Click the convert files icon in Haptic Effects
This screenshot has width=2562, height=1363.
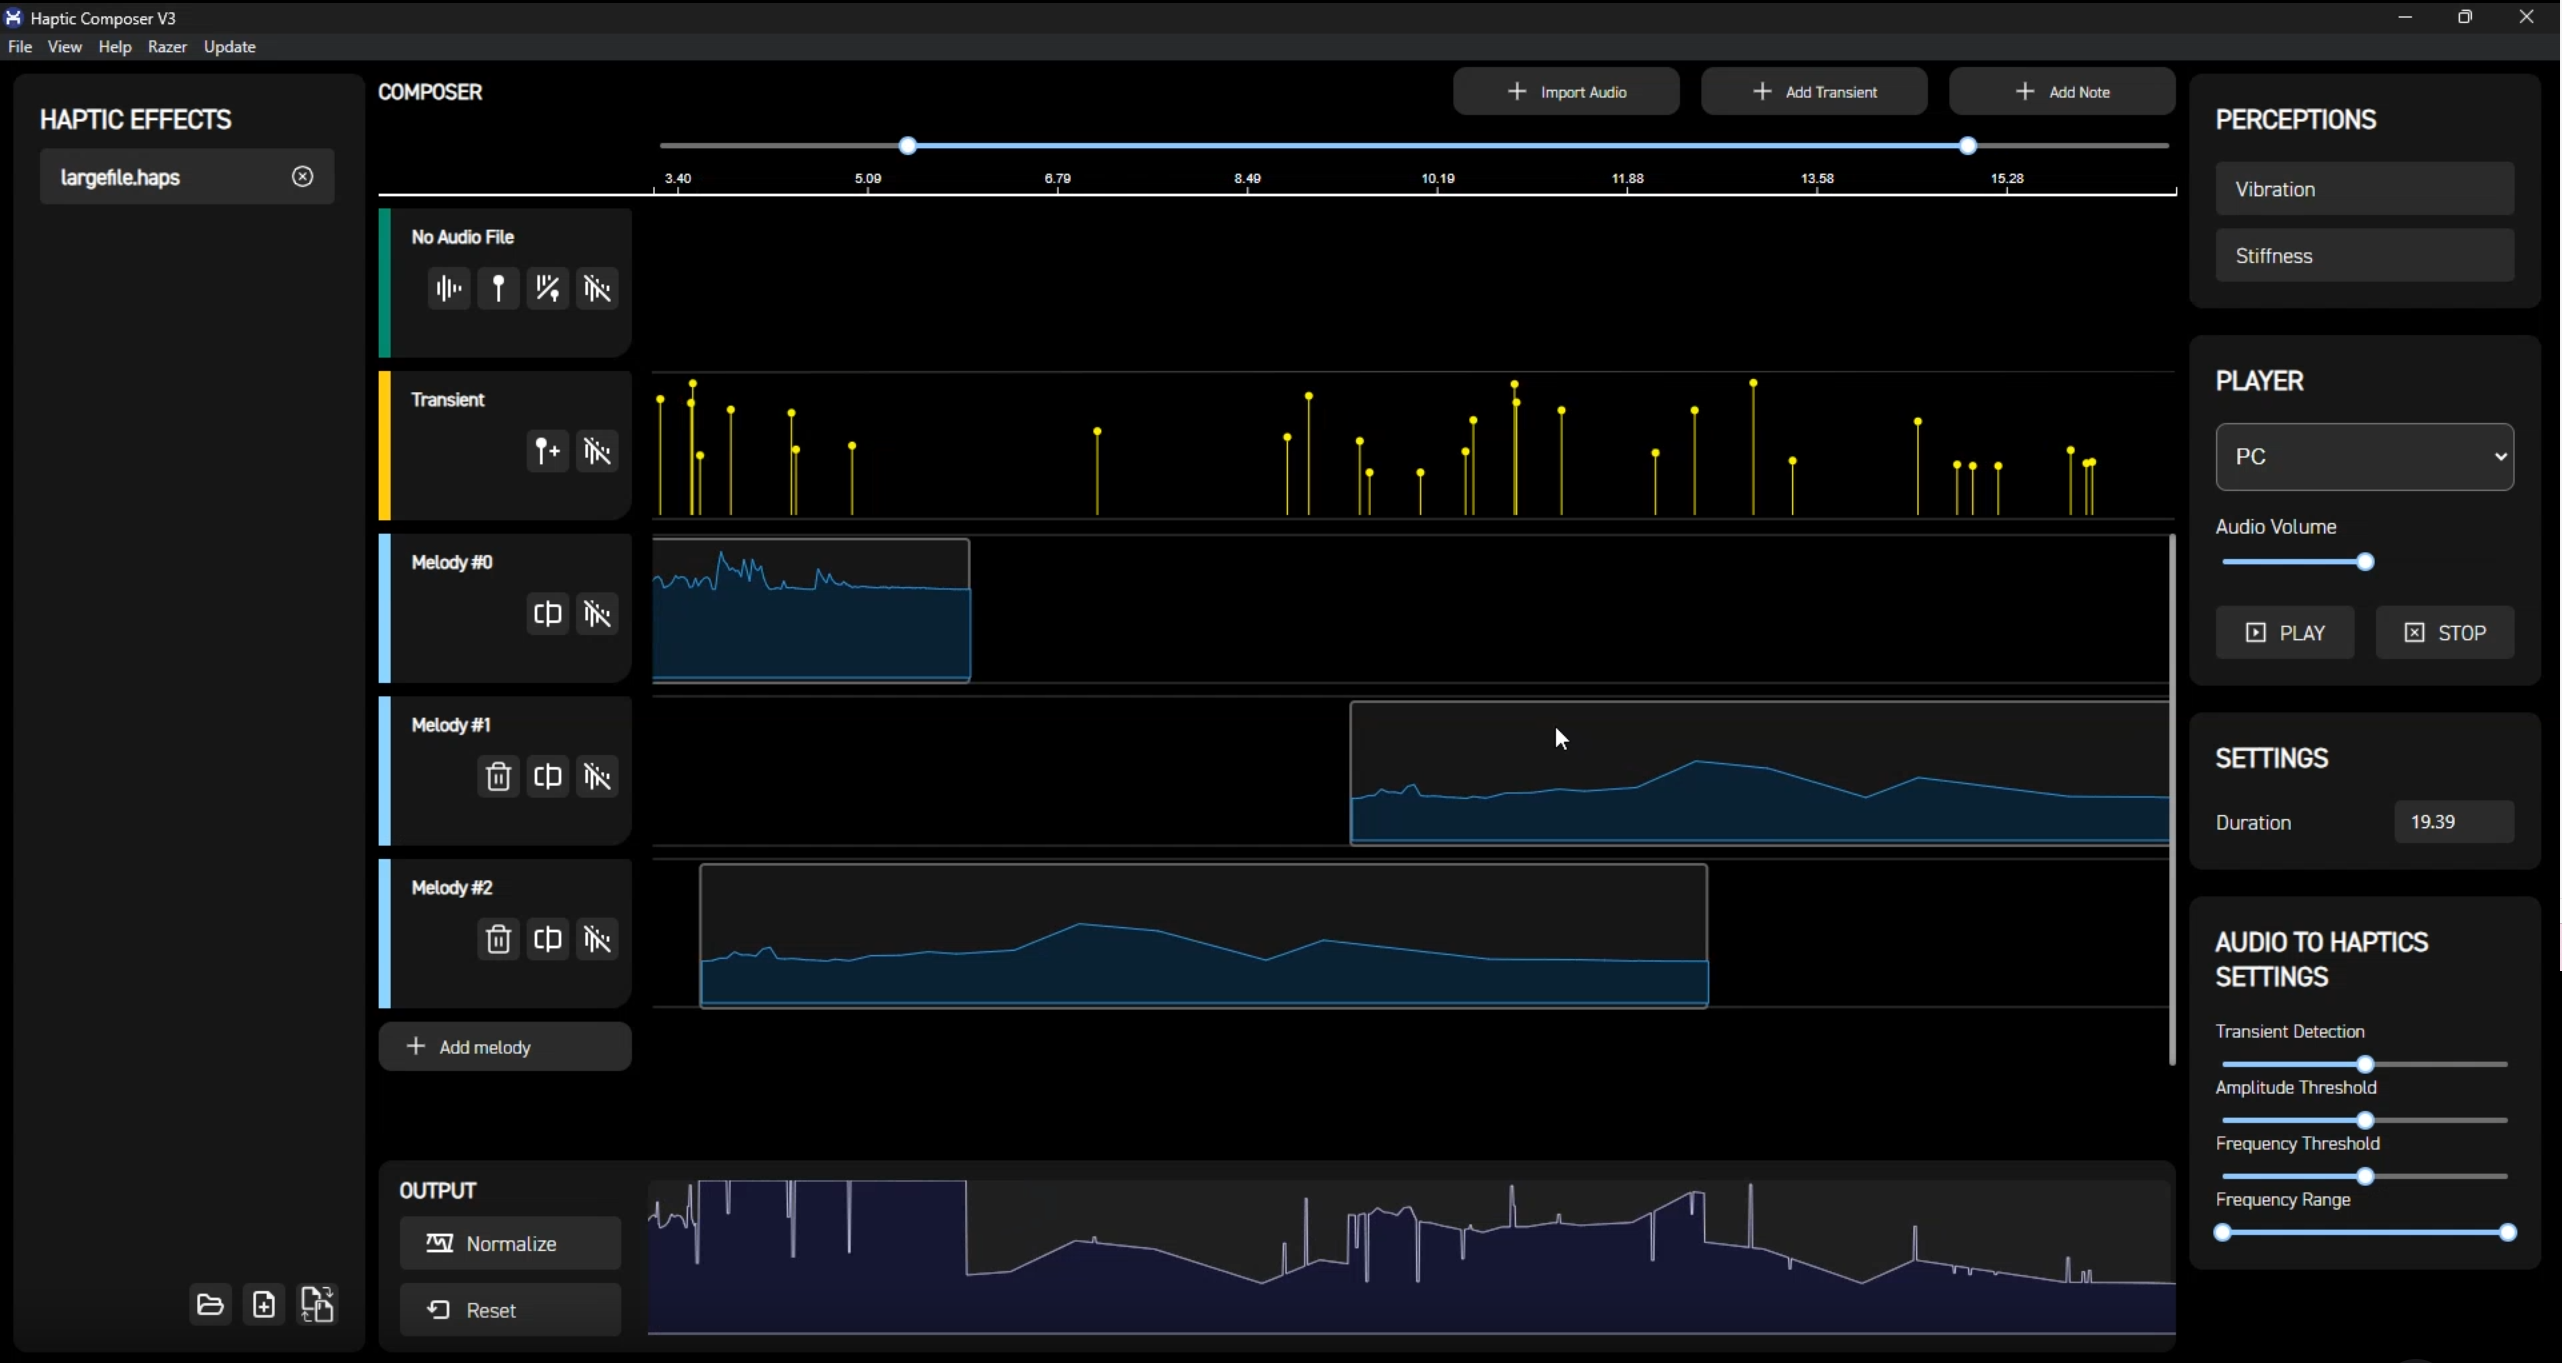click(318, 1305)
